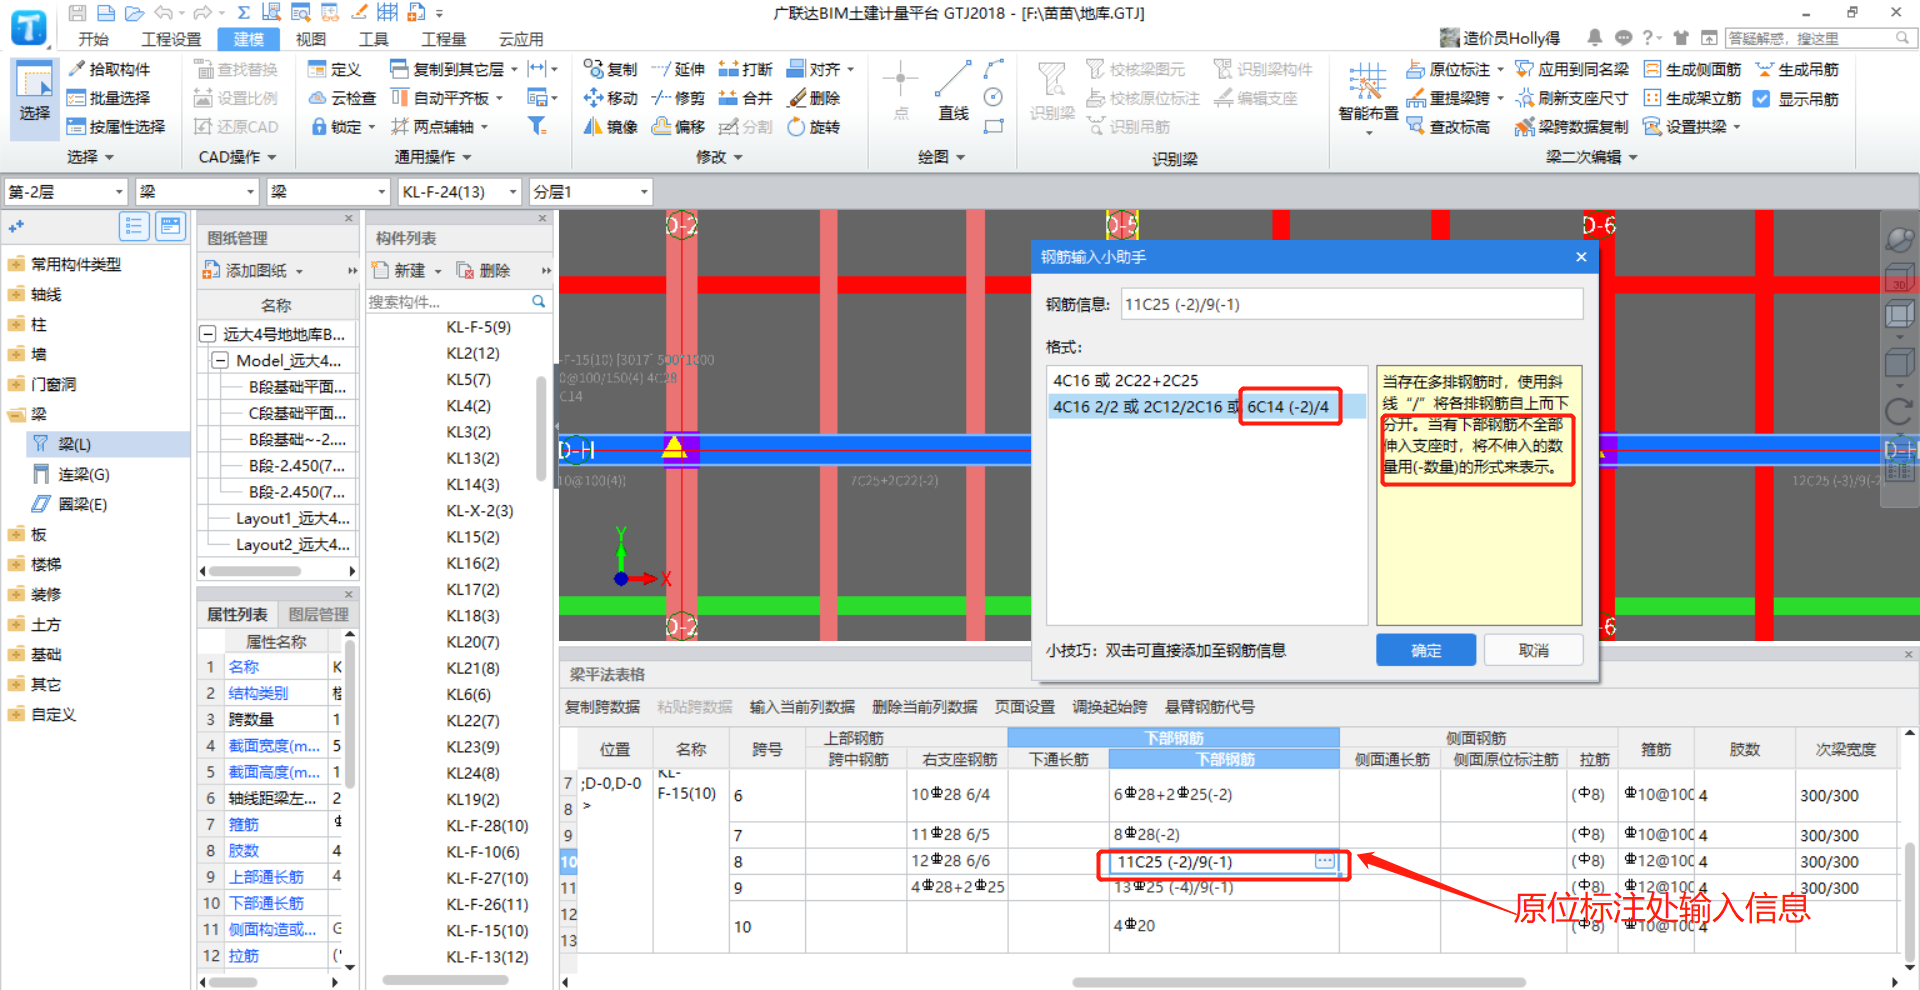Select the 旋转 rotate tool
This screenshot has height=990, width=1920.
(x=813, y=127)
